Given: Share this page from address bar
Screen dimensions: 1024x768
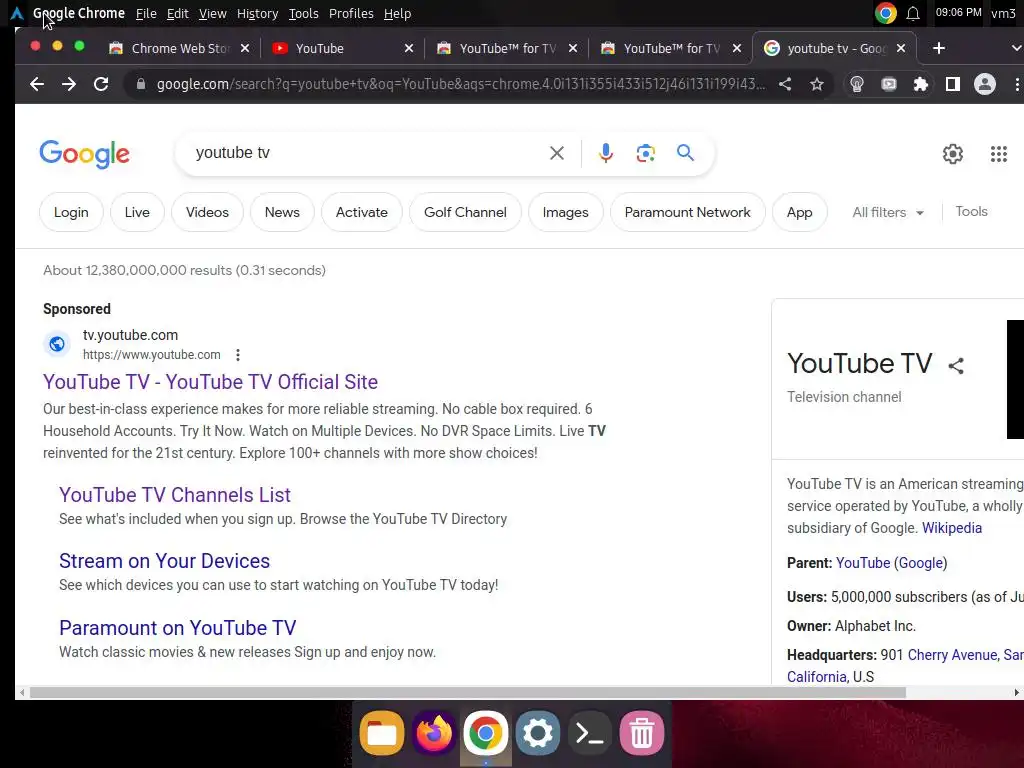Looking at the screenshot, I should pyautogui.click(x=785, y=84).
